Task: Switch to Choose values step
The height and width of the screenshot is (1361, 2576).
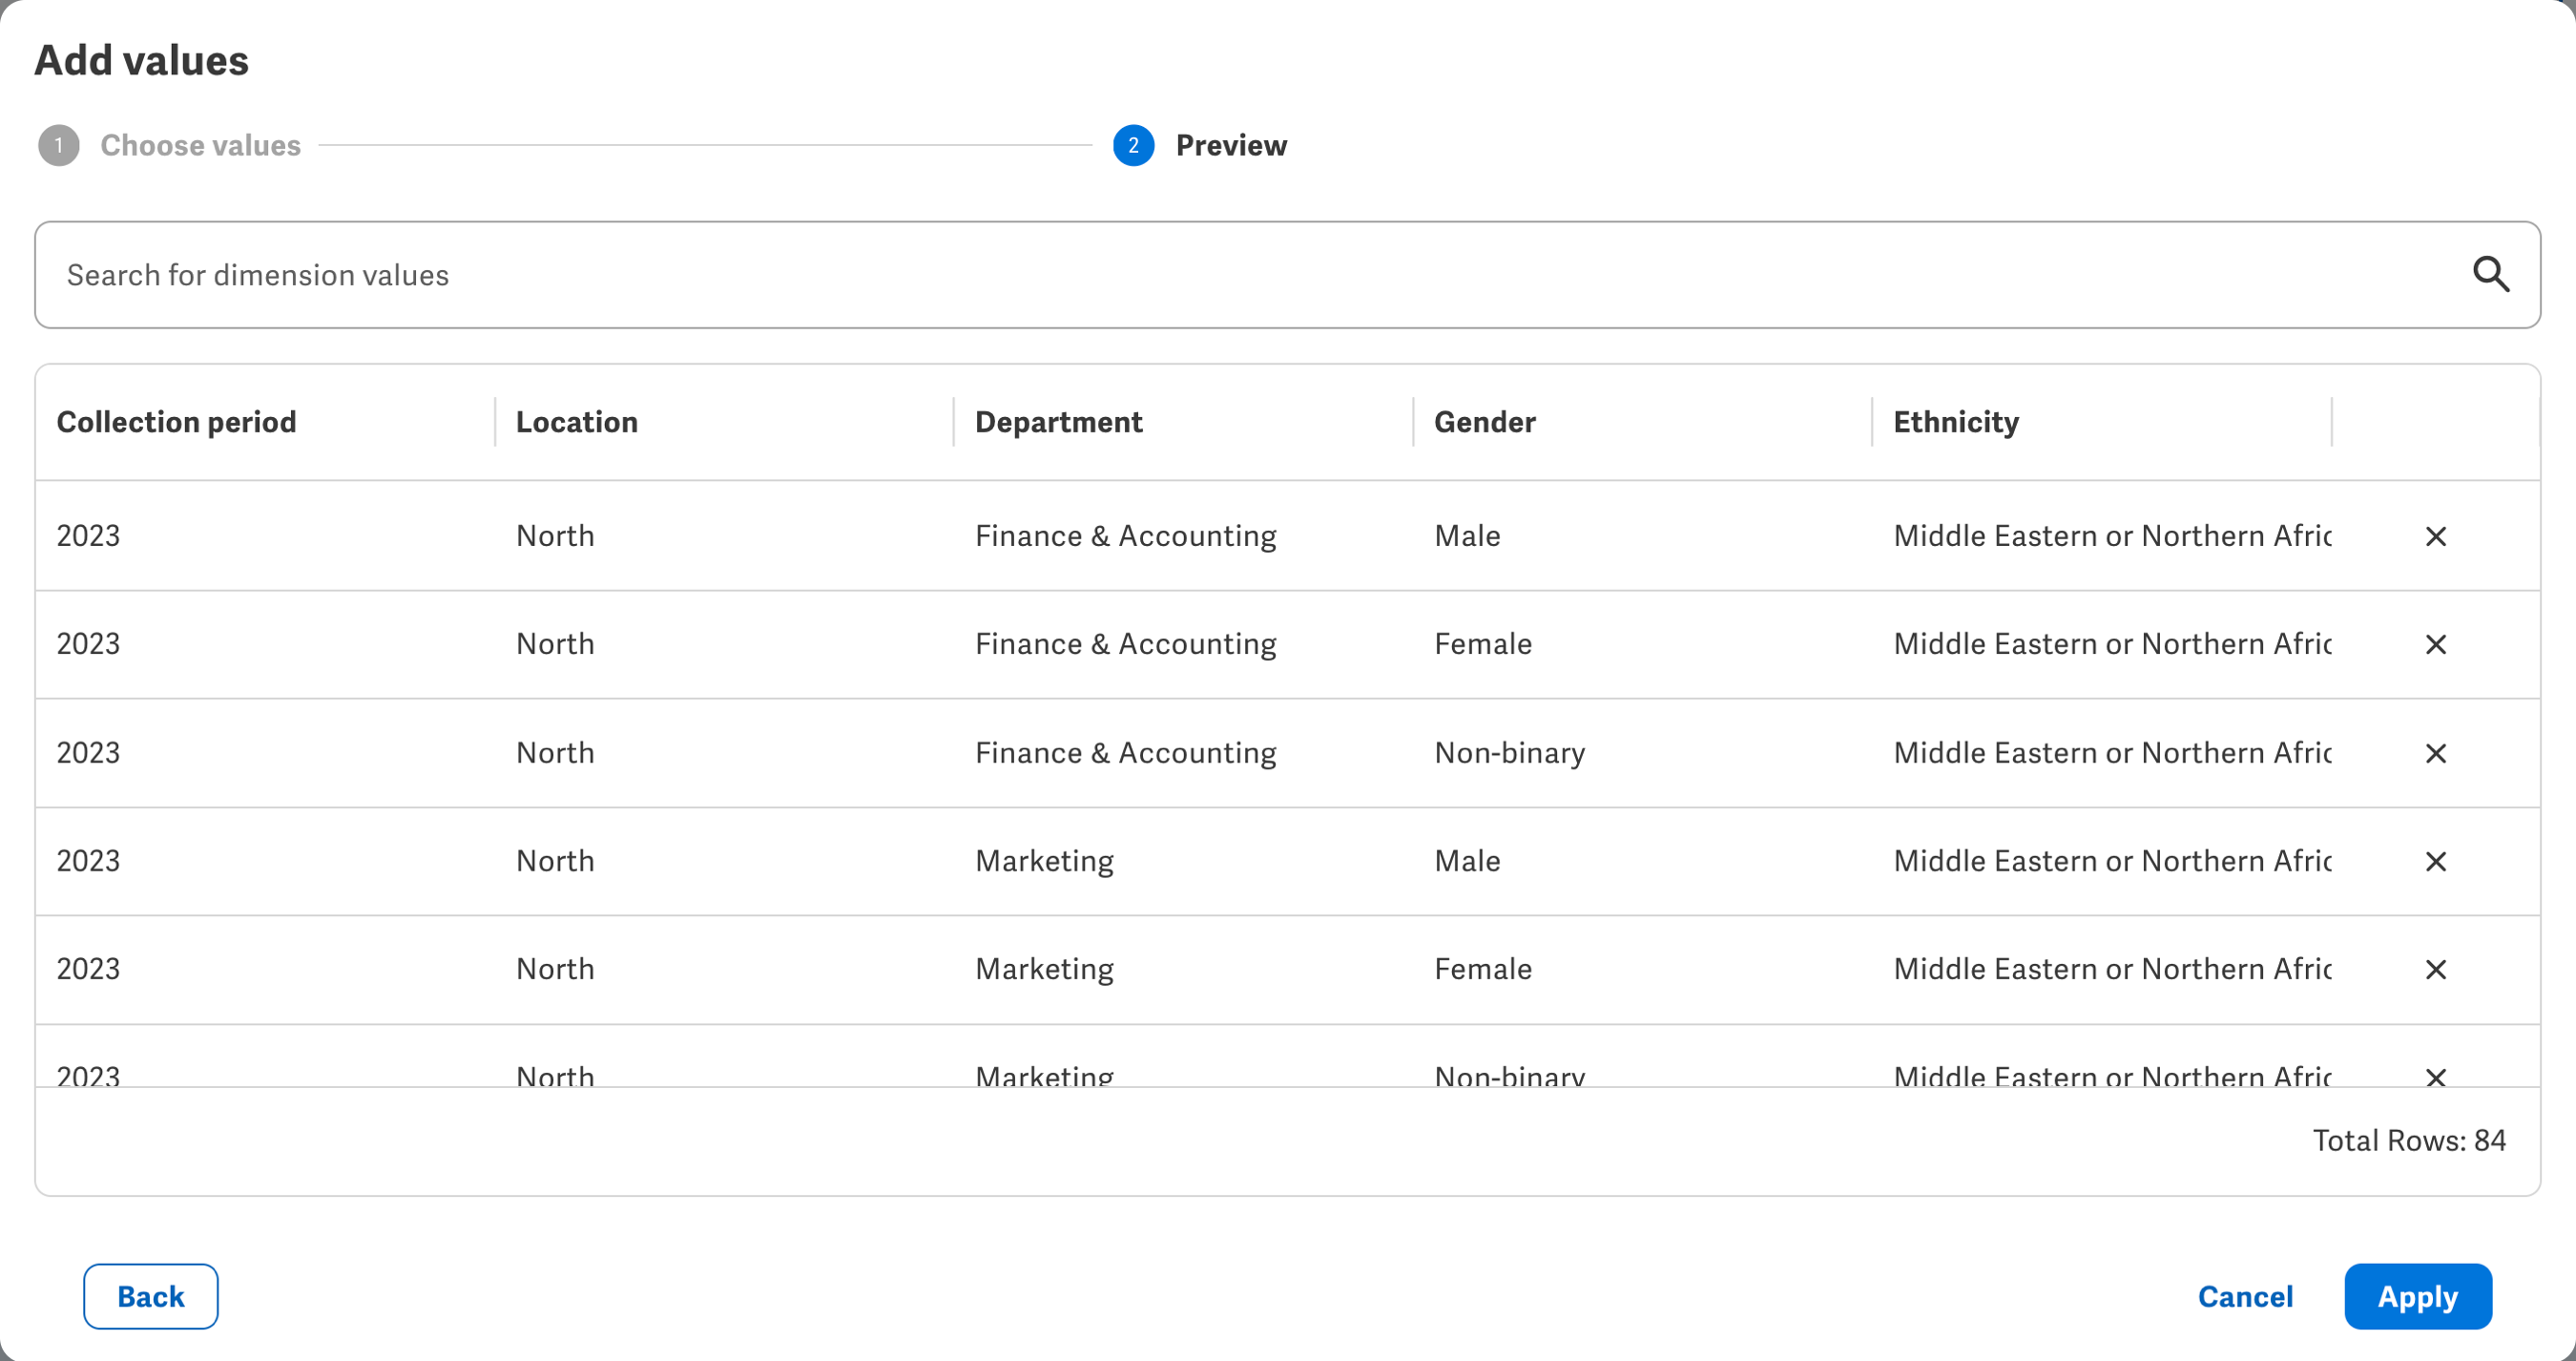Action: (x=200, y=146)
